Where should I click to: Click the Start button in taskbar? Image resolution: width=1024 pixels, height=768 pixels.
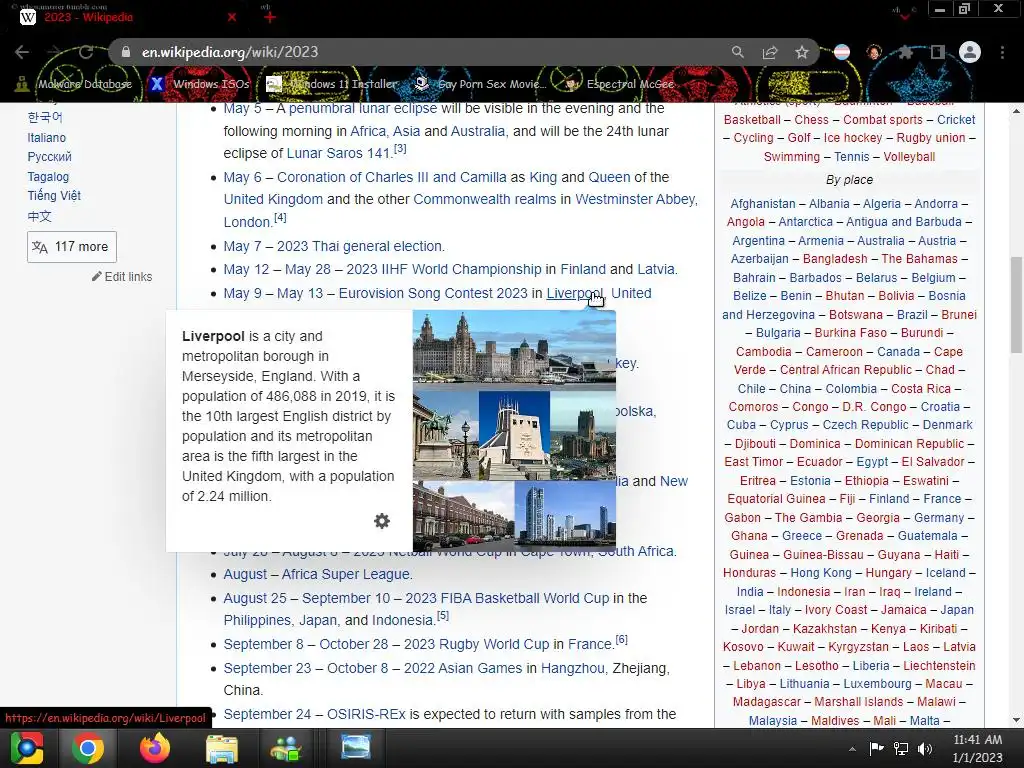[26, 748]
